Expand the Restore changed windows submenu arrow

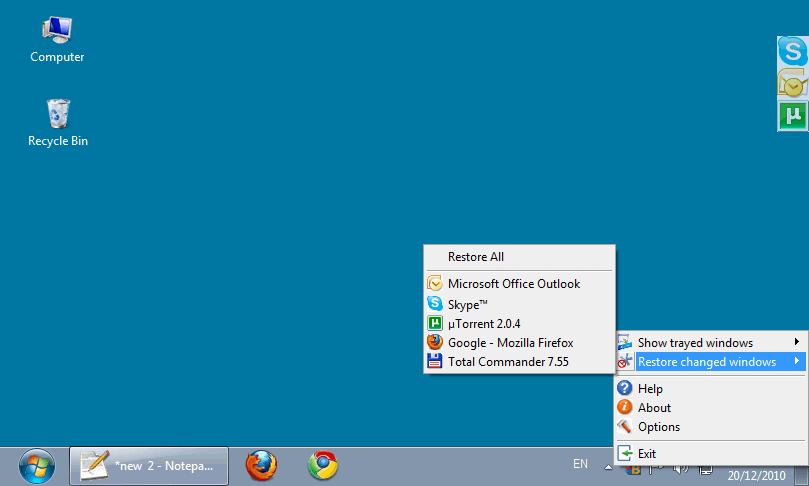(x=796, y=362)
